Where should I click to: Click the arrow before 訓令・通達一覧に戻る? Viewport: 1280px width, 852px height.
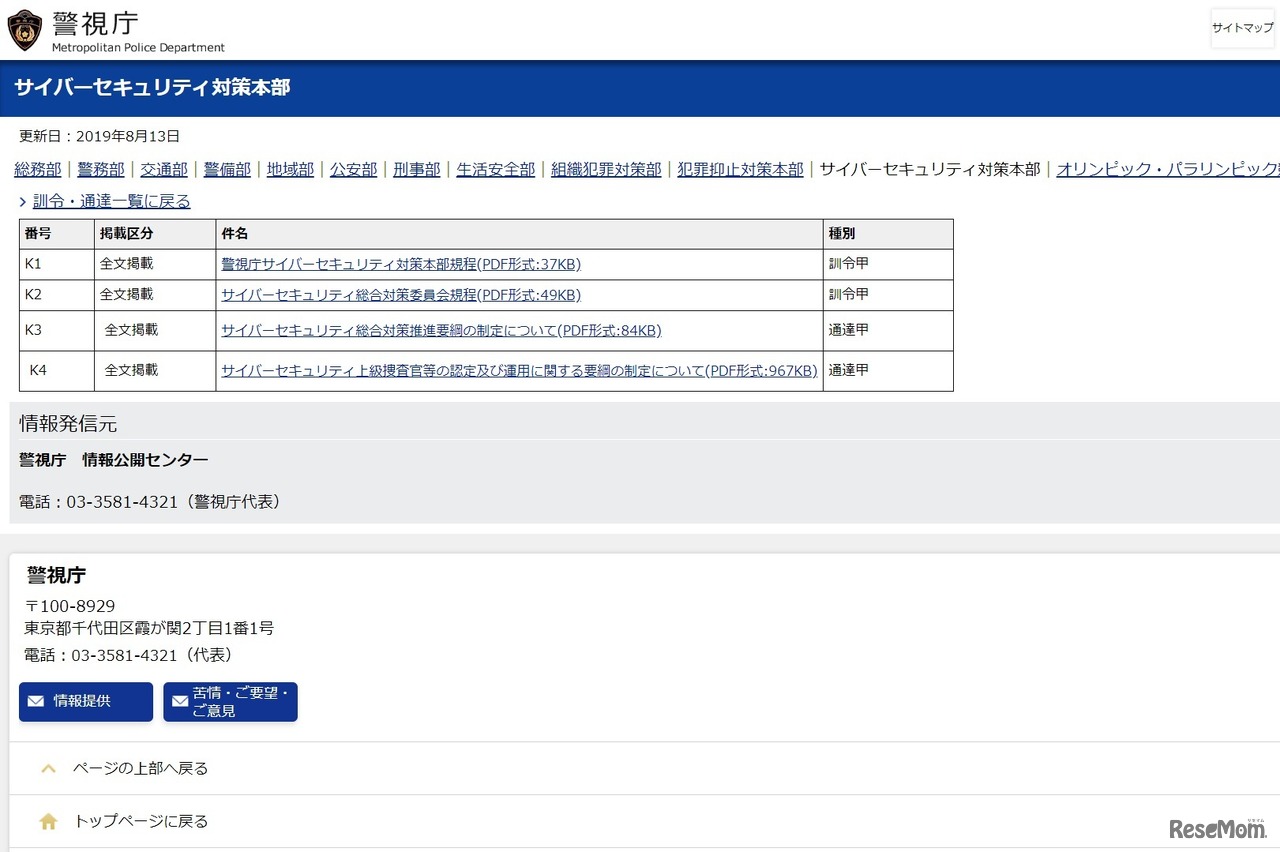(23, 201)
